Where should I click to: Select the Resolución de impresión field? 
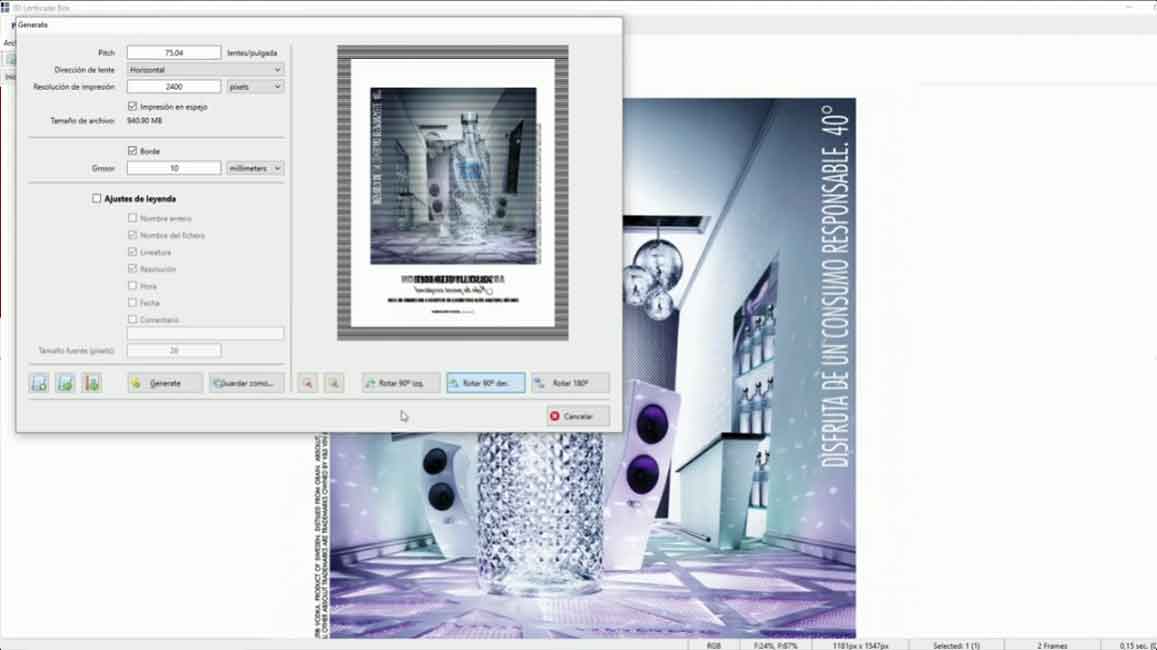174,87
